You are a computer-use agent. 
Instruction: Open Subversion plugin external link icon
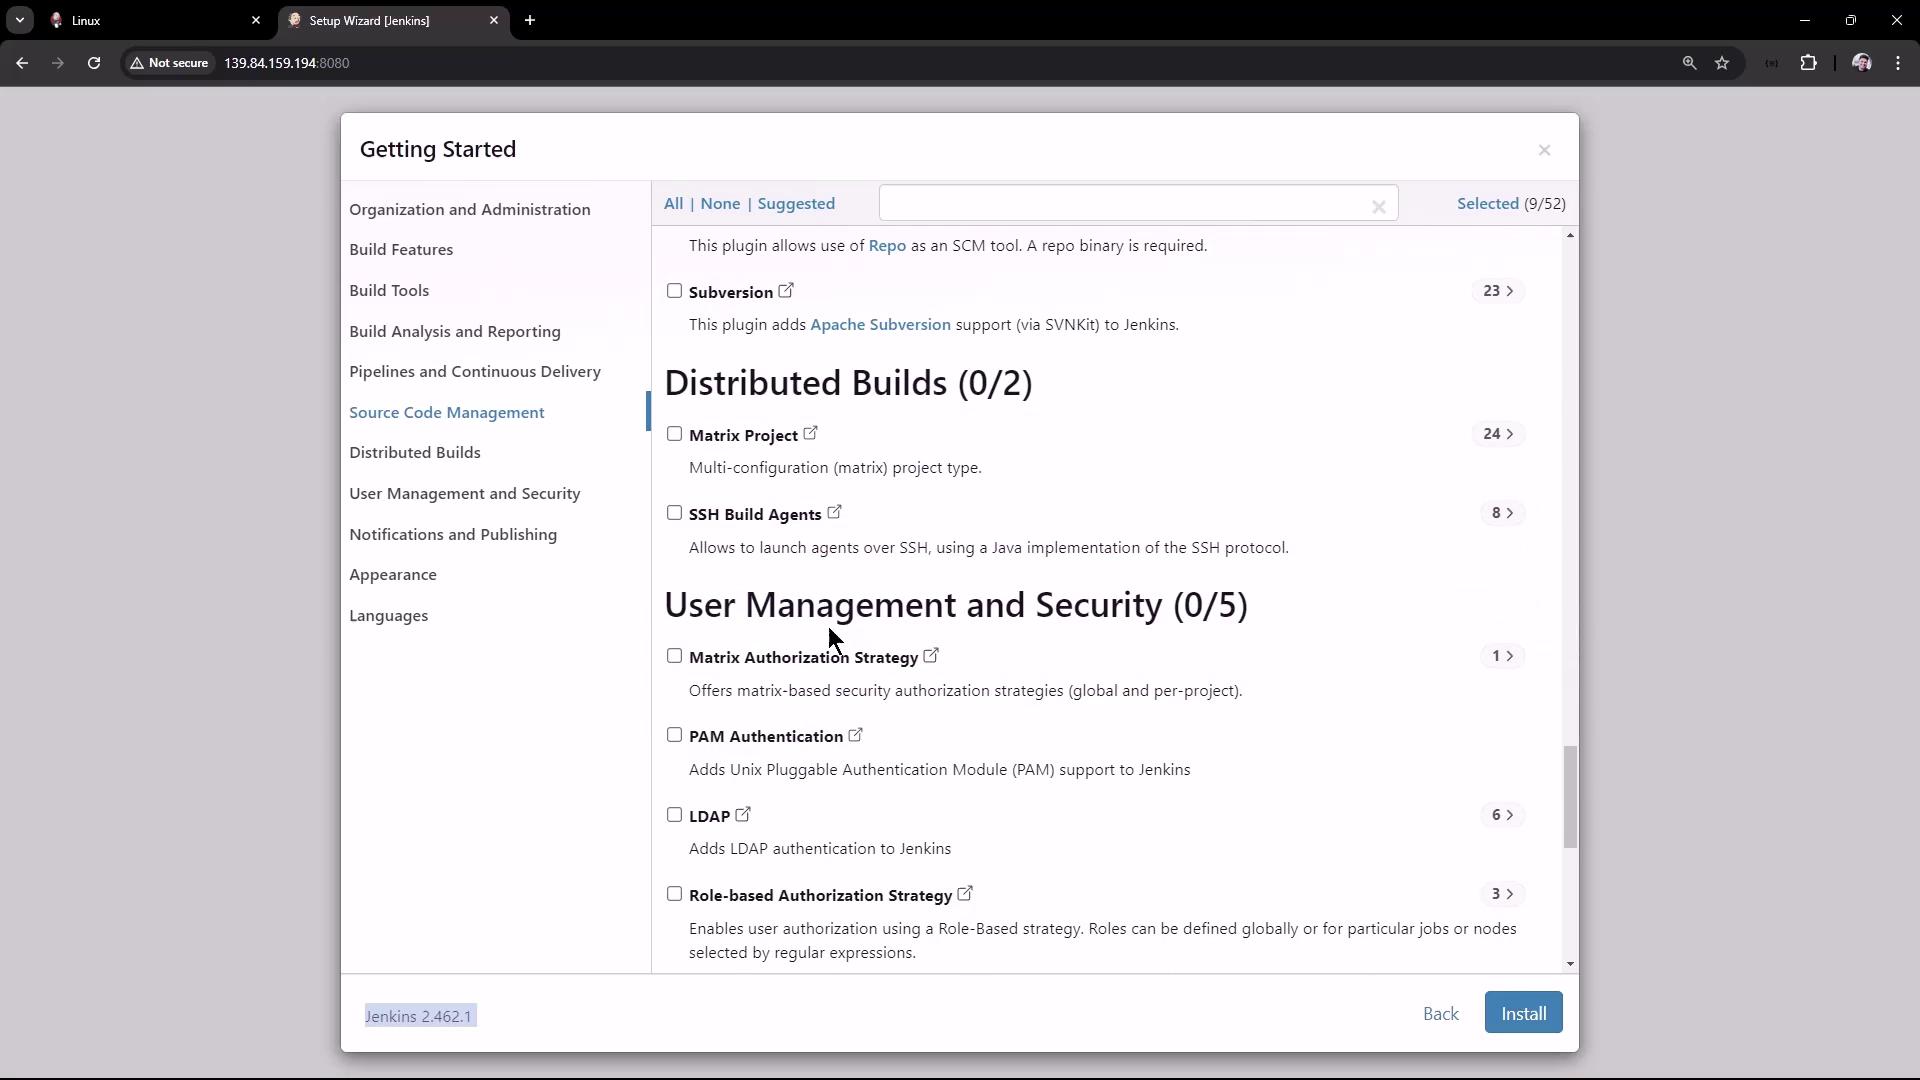786,291
